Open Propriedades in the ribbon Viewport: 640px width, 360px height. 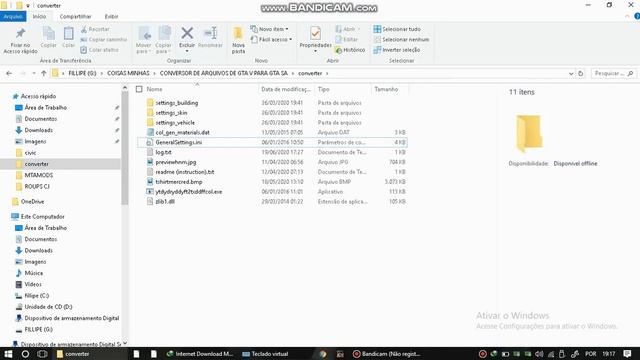click(315, 38)
